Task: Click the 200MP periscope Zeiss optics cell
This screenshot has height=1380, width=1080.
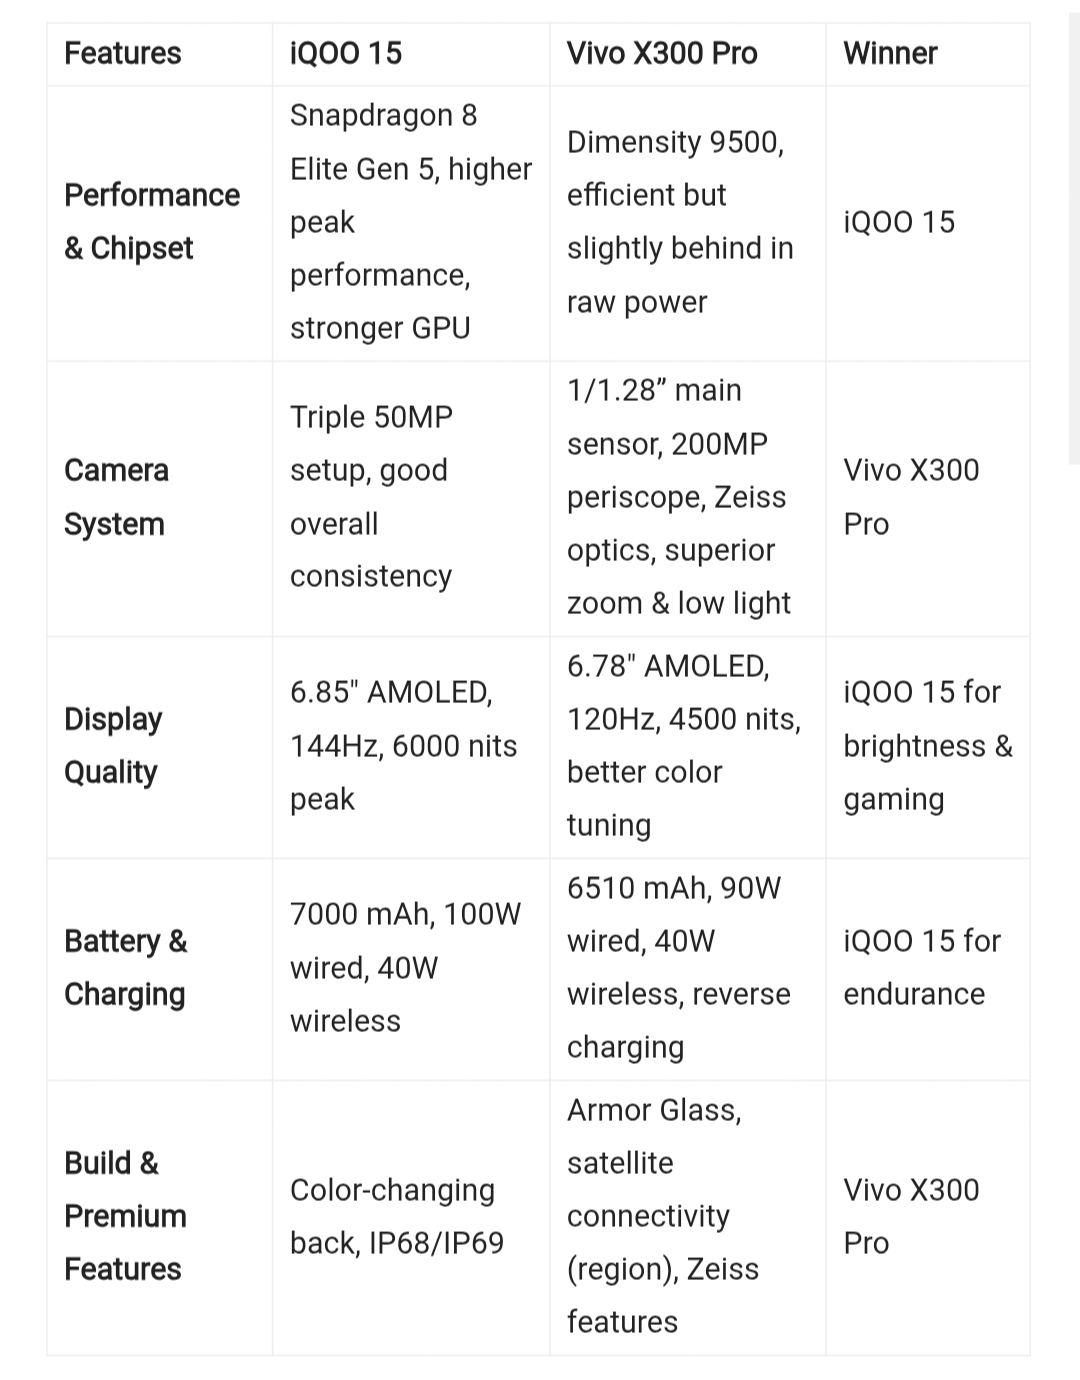Action: pyautogui.click(x=679, y=496)
